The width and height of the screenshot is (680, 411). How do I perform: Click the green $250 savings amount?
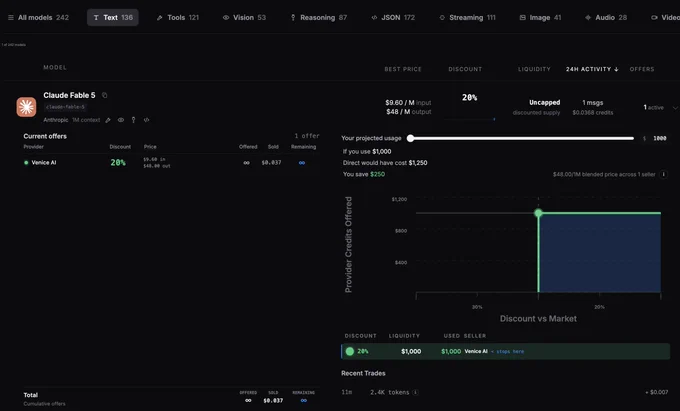377,174
